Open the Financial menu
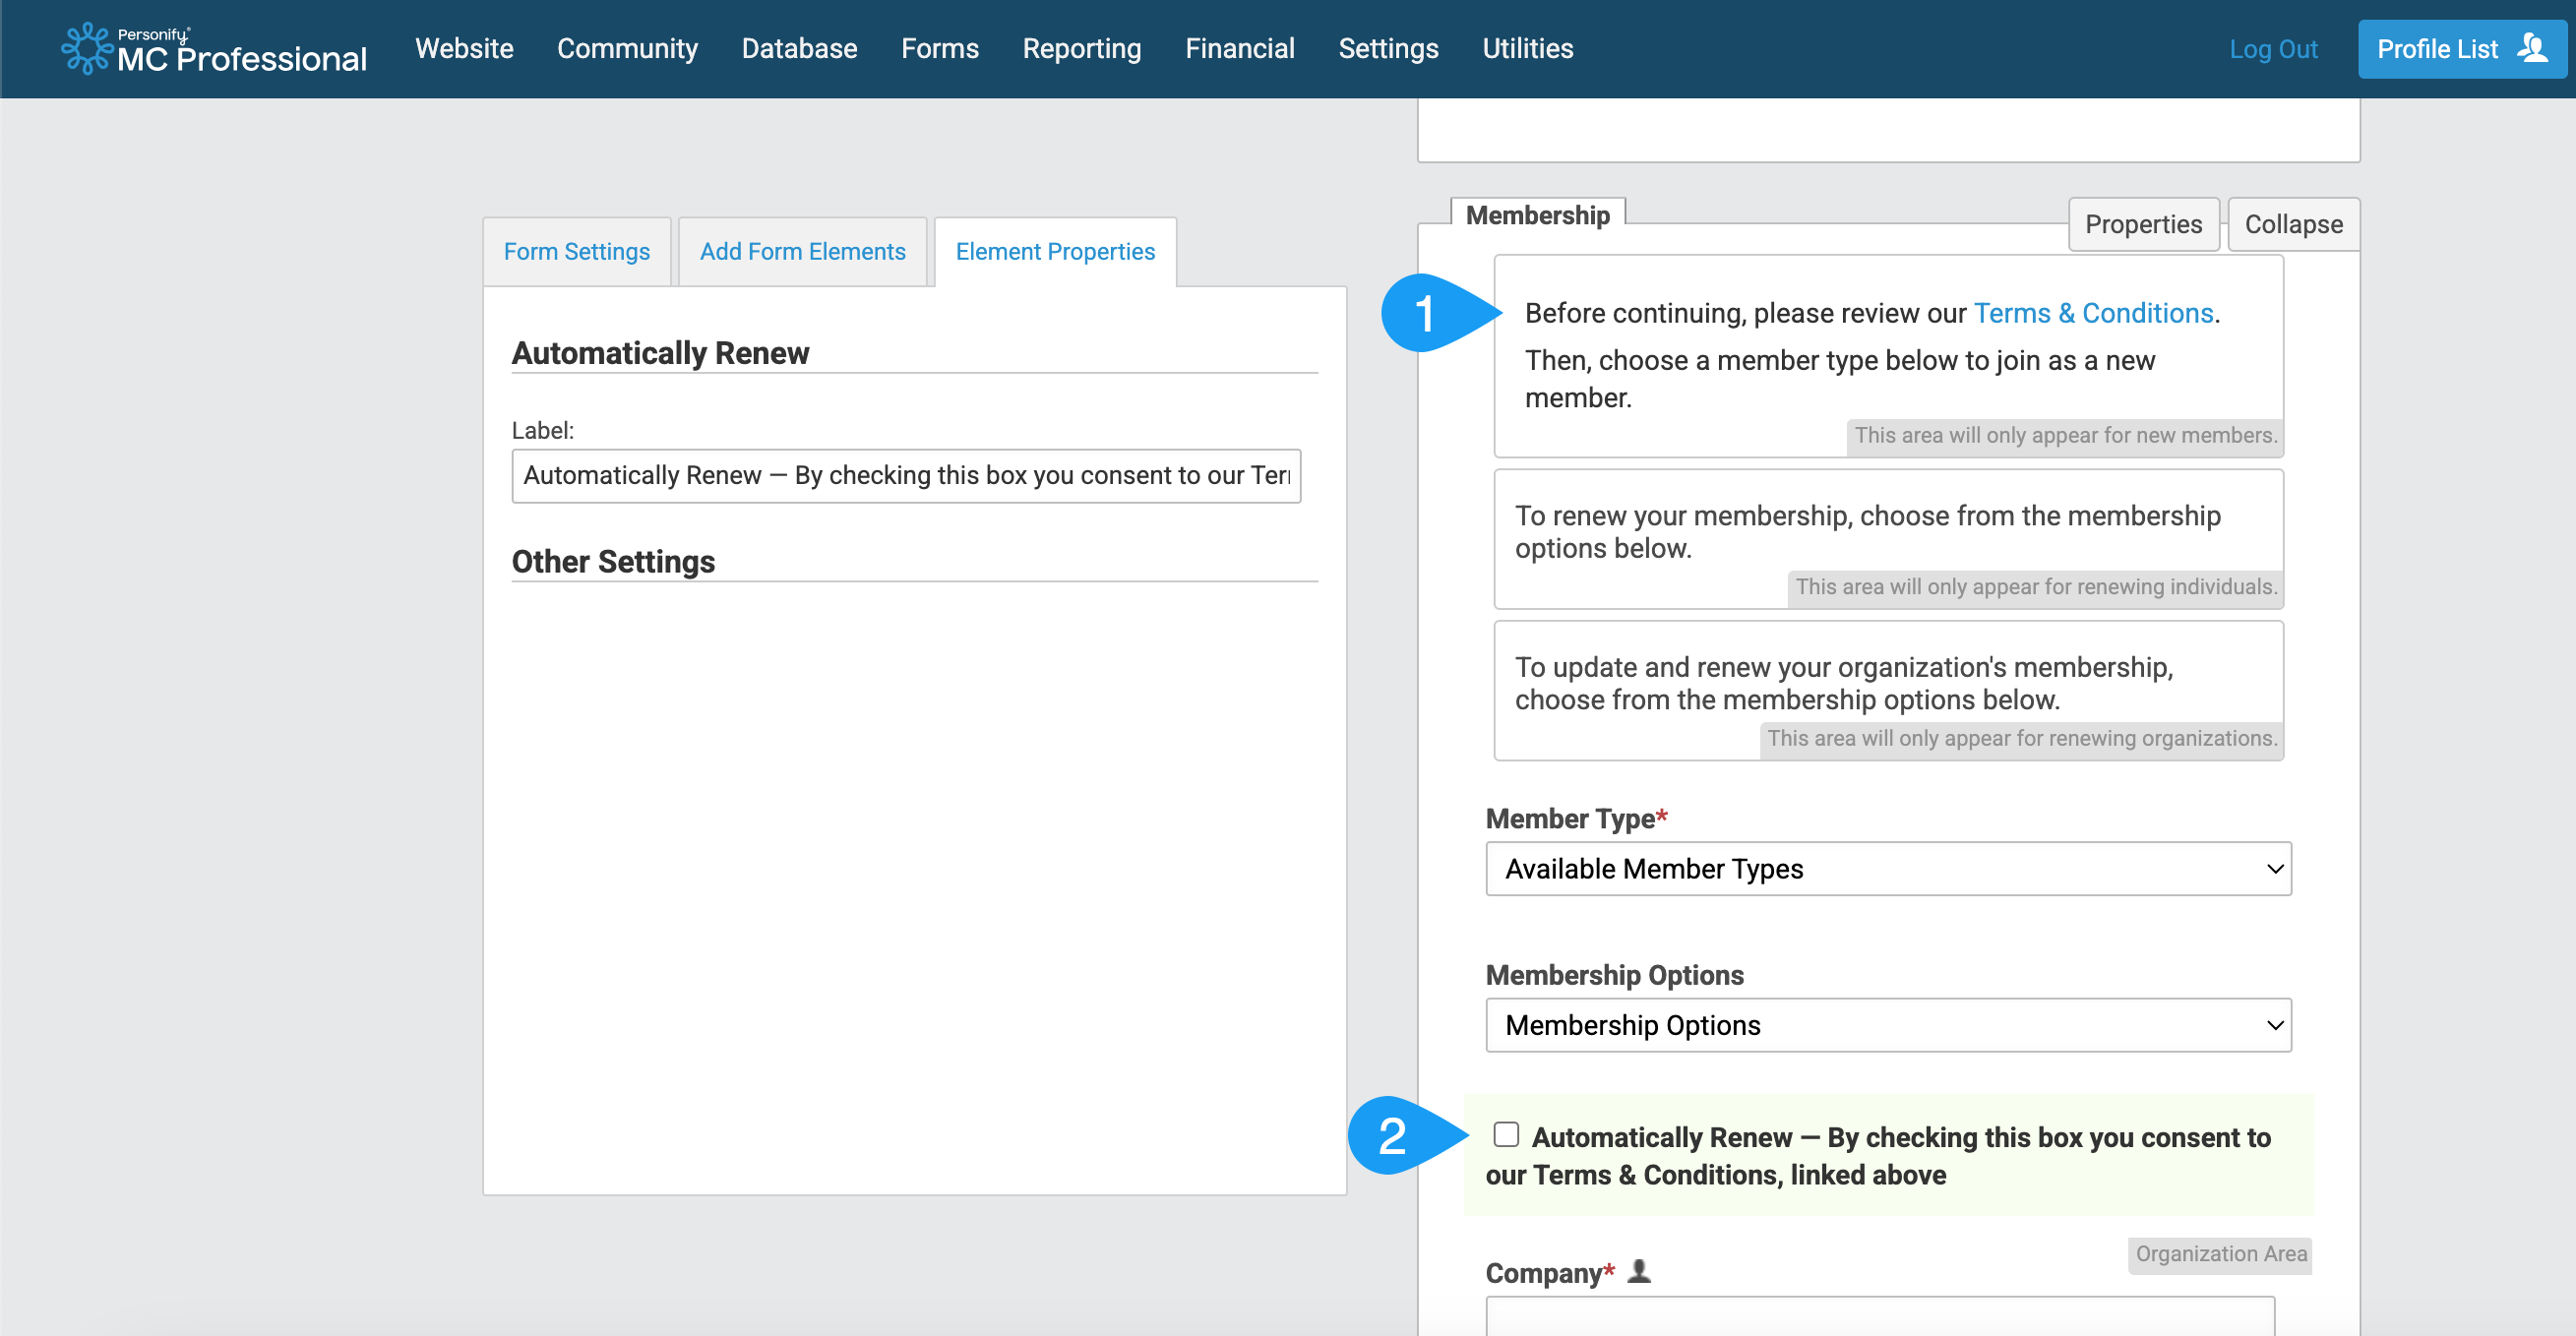 pos(1239,48)
